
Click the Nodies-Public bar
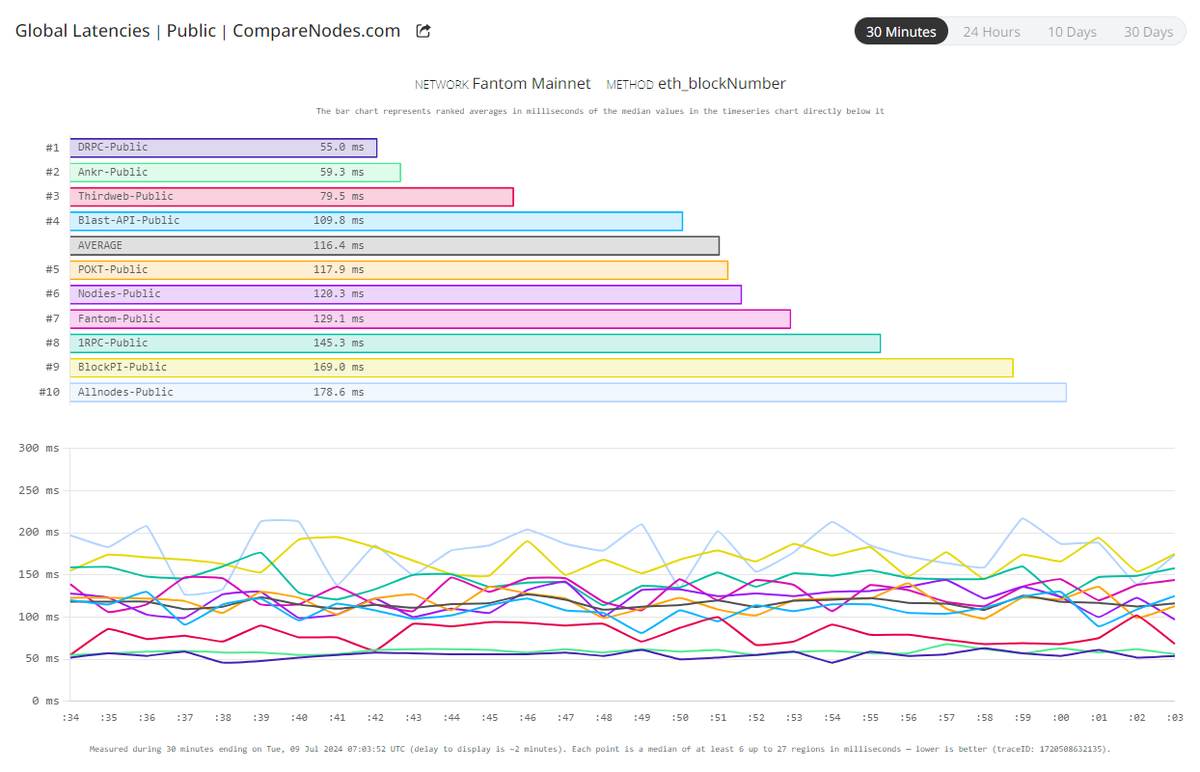tap(405, 294)
